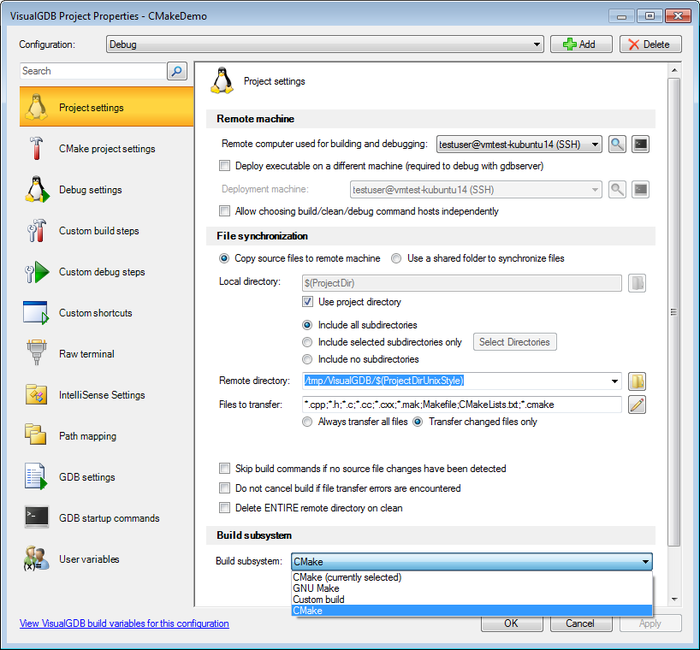Click the Cancel button
Viewport: 700px width, 650px height.
pyautogui.click(x=581, y=623)
